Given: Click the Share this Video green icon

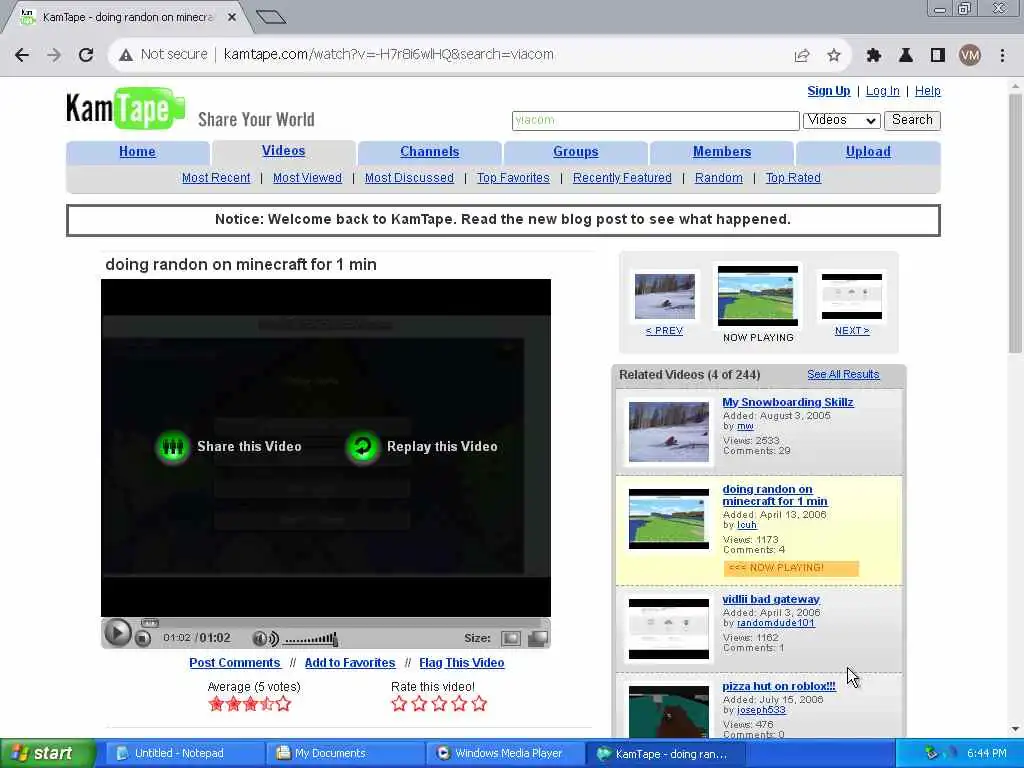Looking at the screenshot, I should coord(172,447).
